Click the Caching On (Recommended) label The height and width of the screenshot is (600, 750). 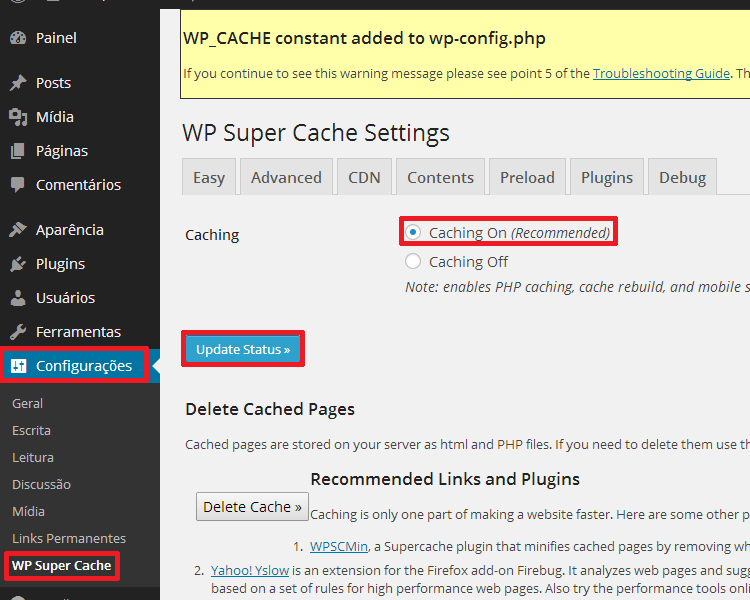point(519,233)
